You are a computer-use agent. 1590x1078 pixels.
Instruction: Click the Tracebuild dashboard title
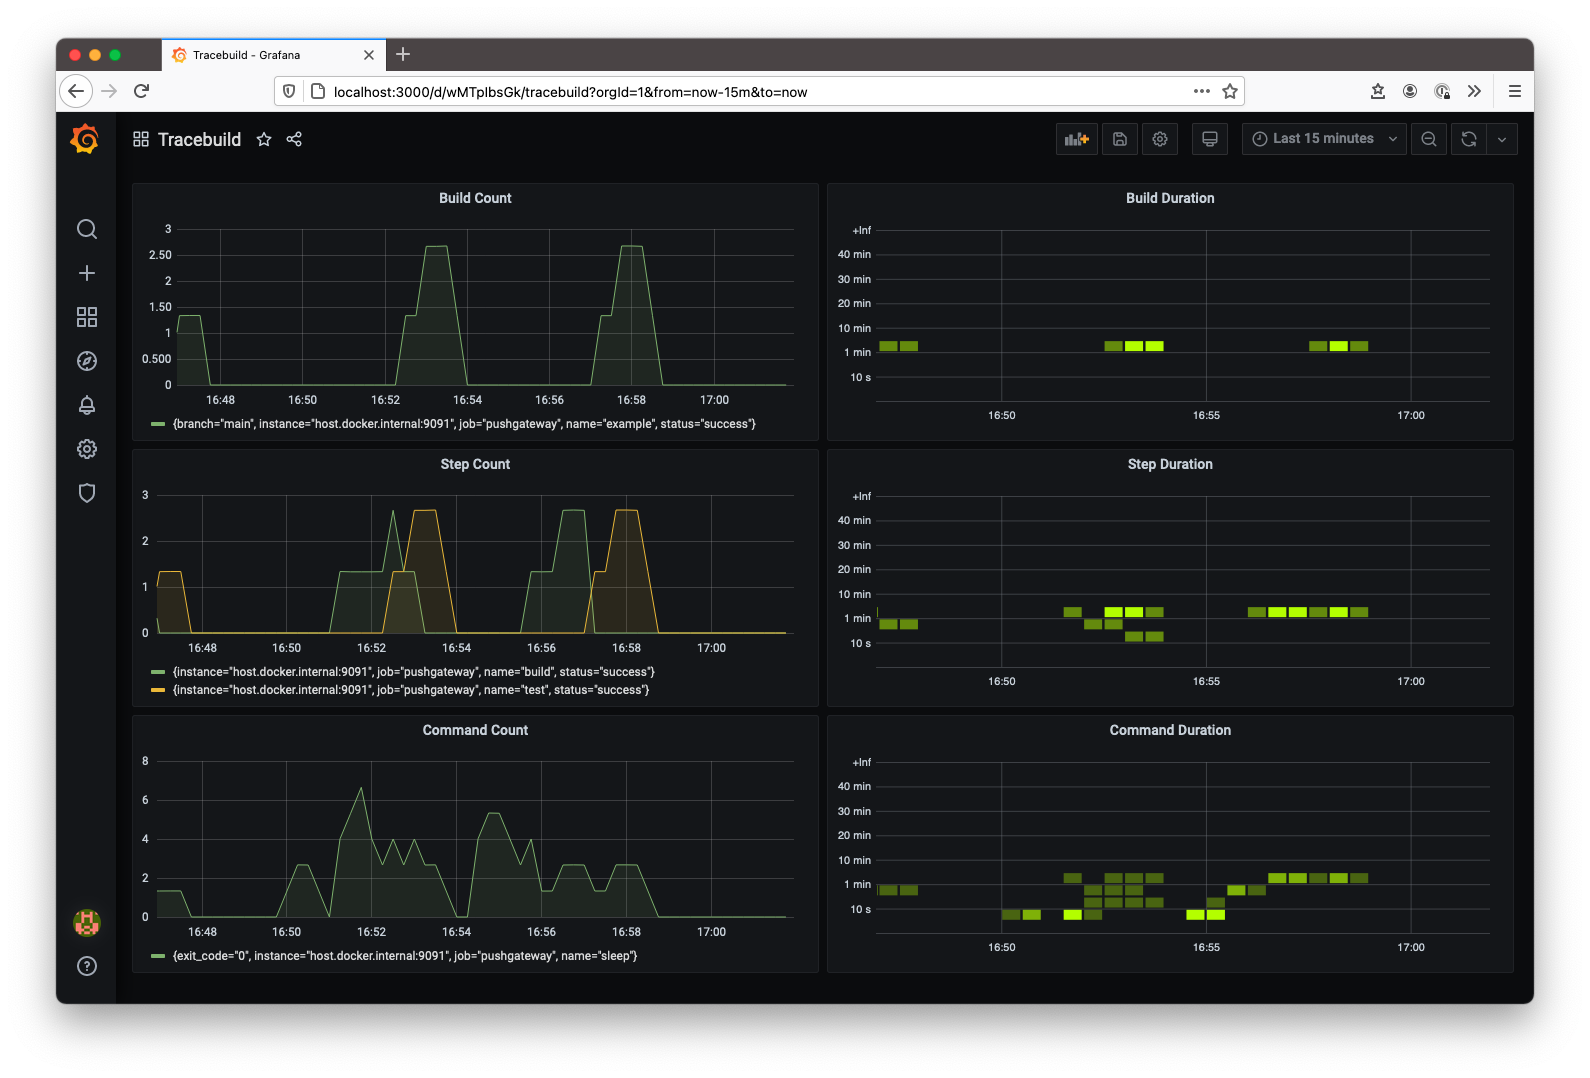[199, 139]
